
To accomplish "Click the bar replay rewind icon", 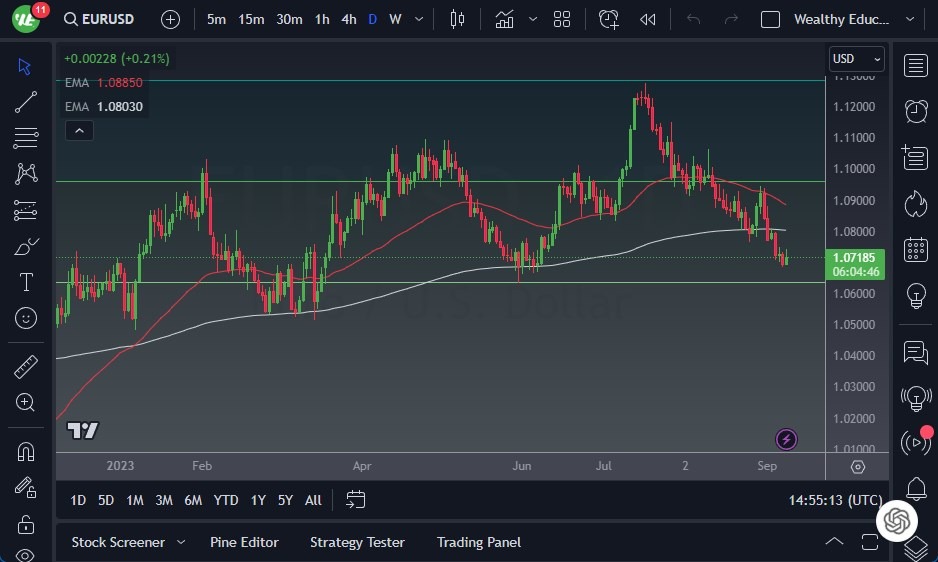I will click(648, 19).
